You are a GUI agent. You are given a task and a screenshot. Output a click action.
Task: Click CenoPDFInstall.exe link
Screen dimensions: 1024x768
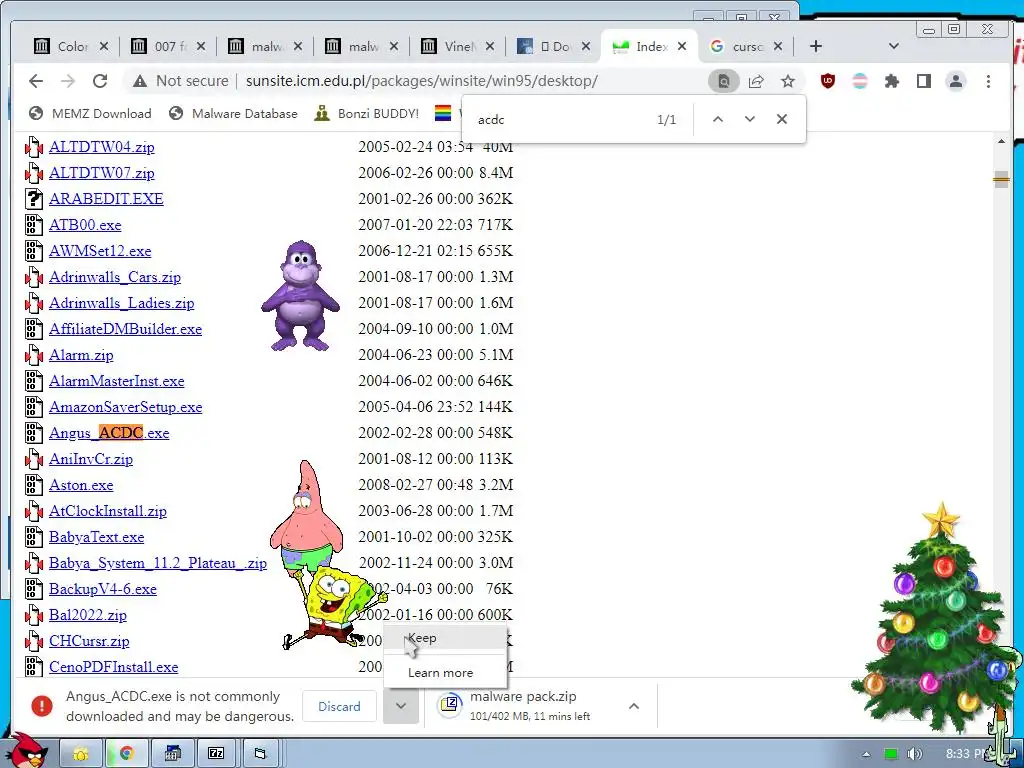click(x=114, y=667)
